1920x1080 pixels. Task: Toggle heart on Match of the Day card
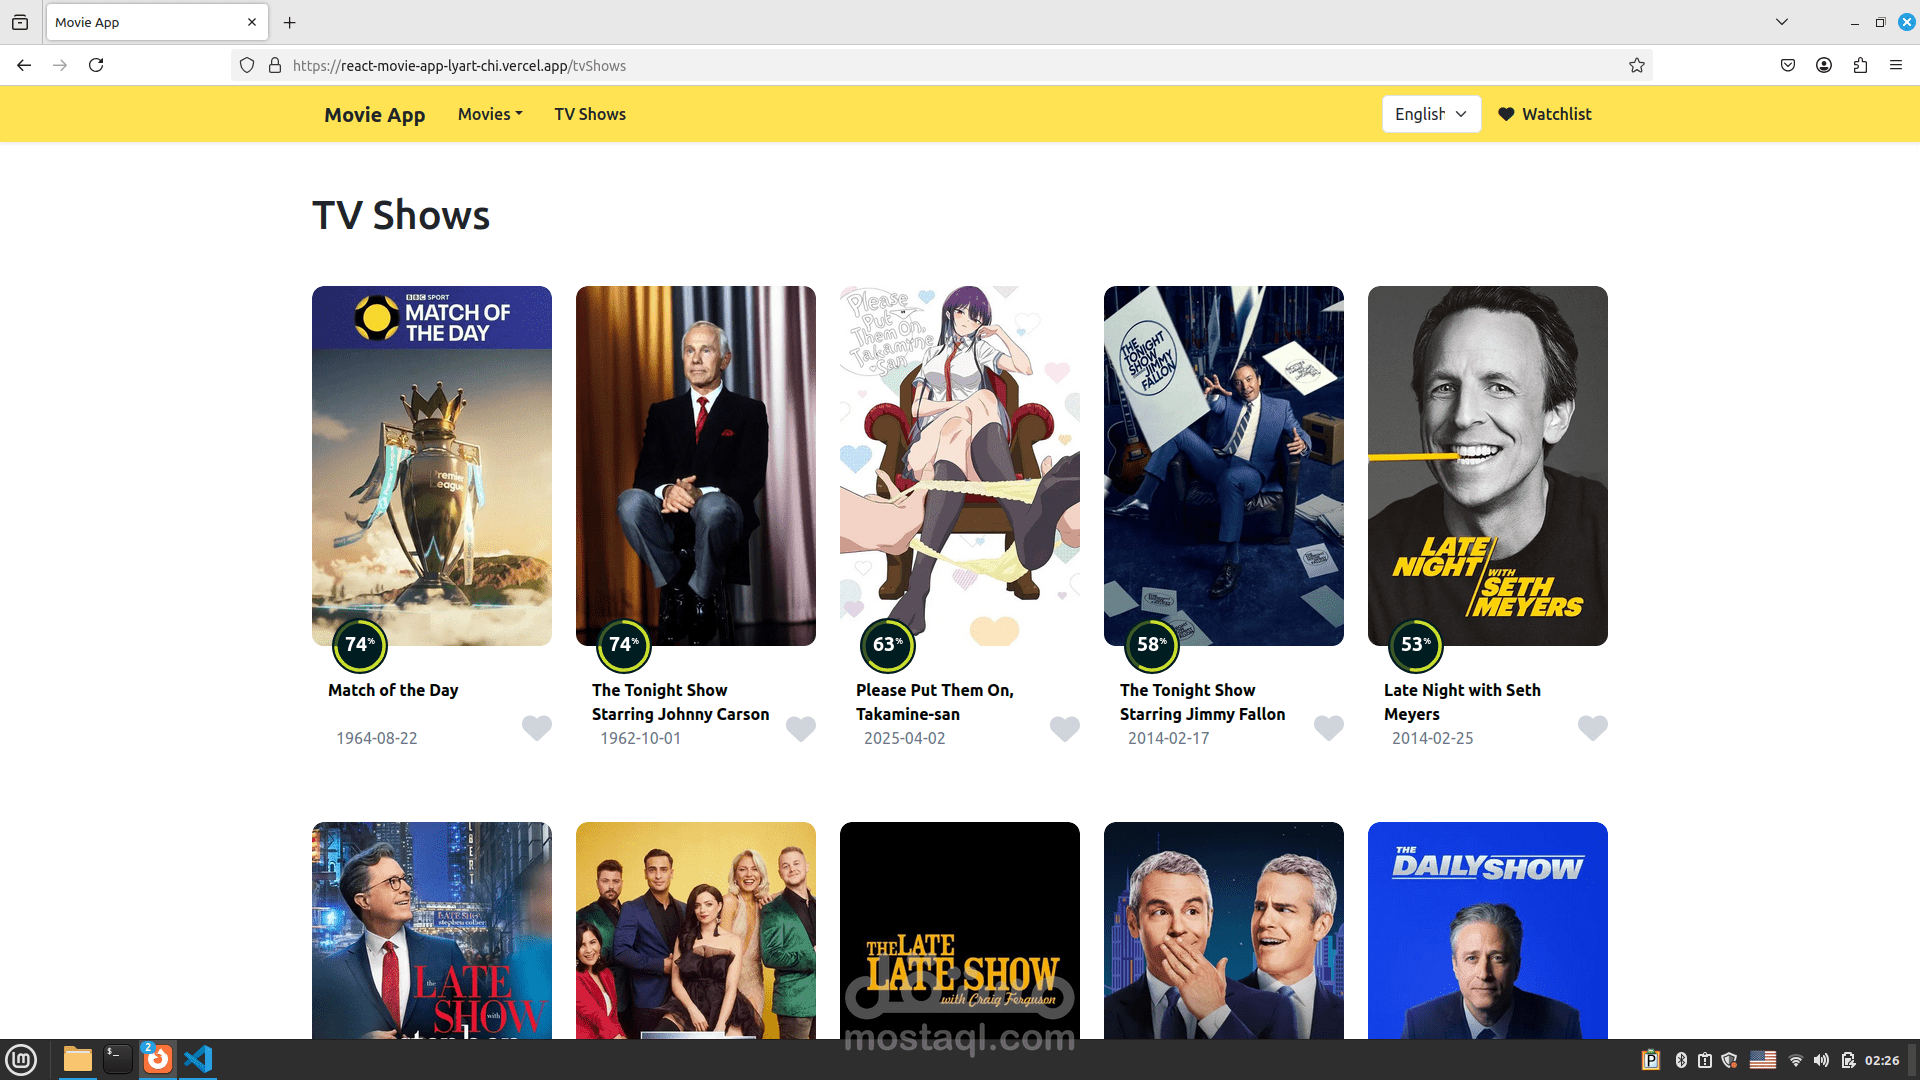coord(537,727)
